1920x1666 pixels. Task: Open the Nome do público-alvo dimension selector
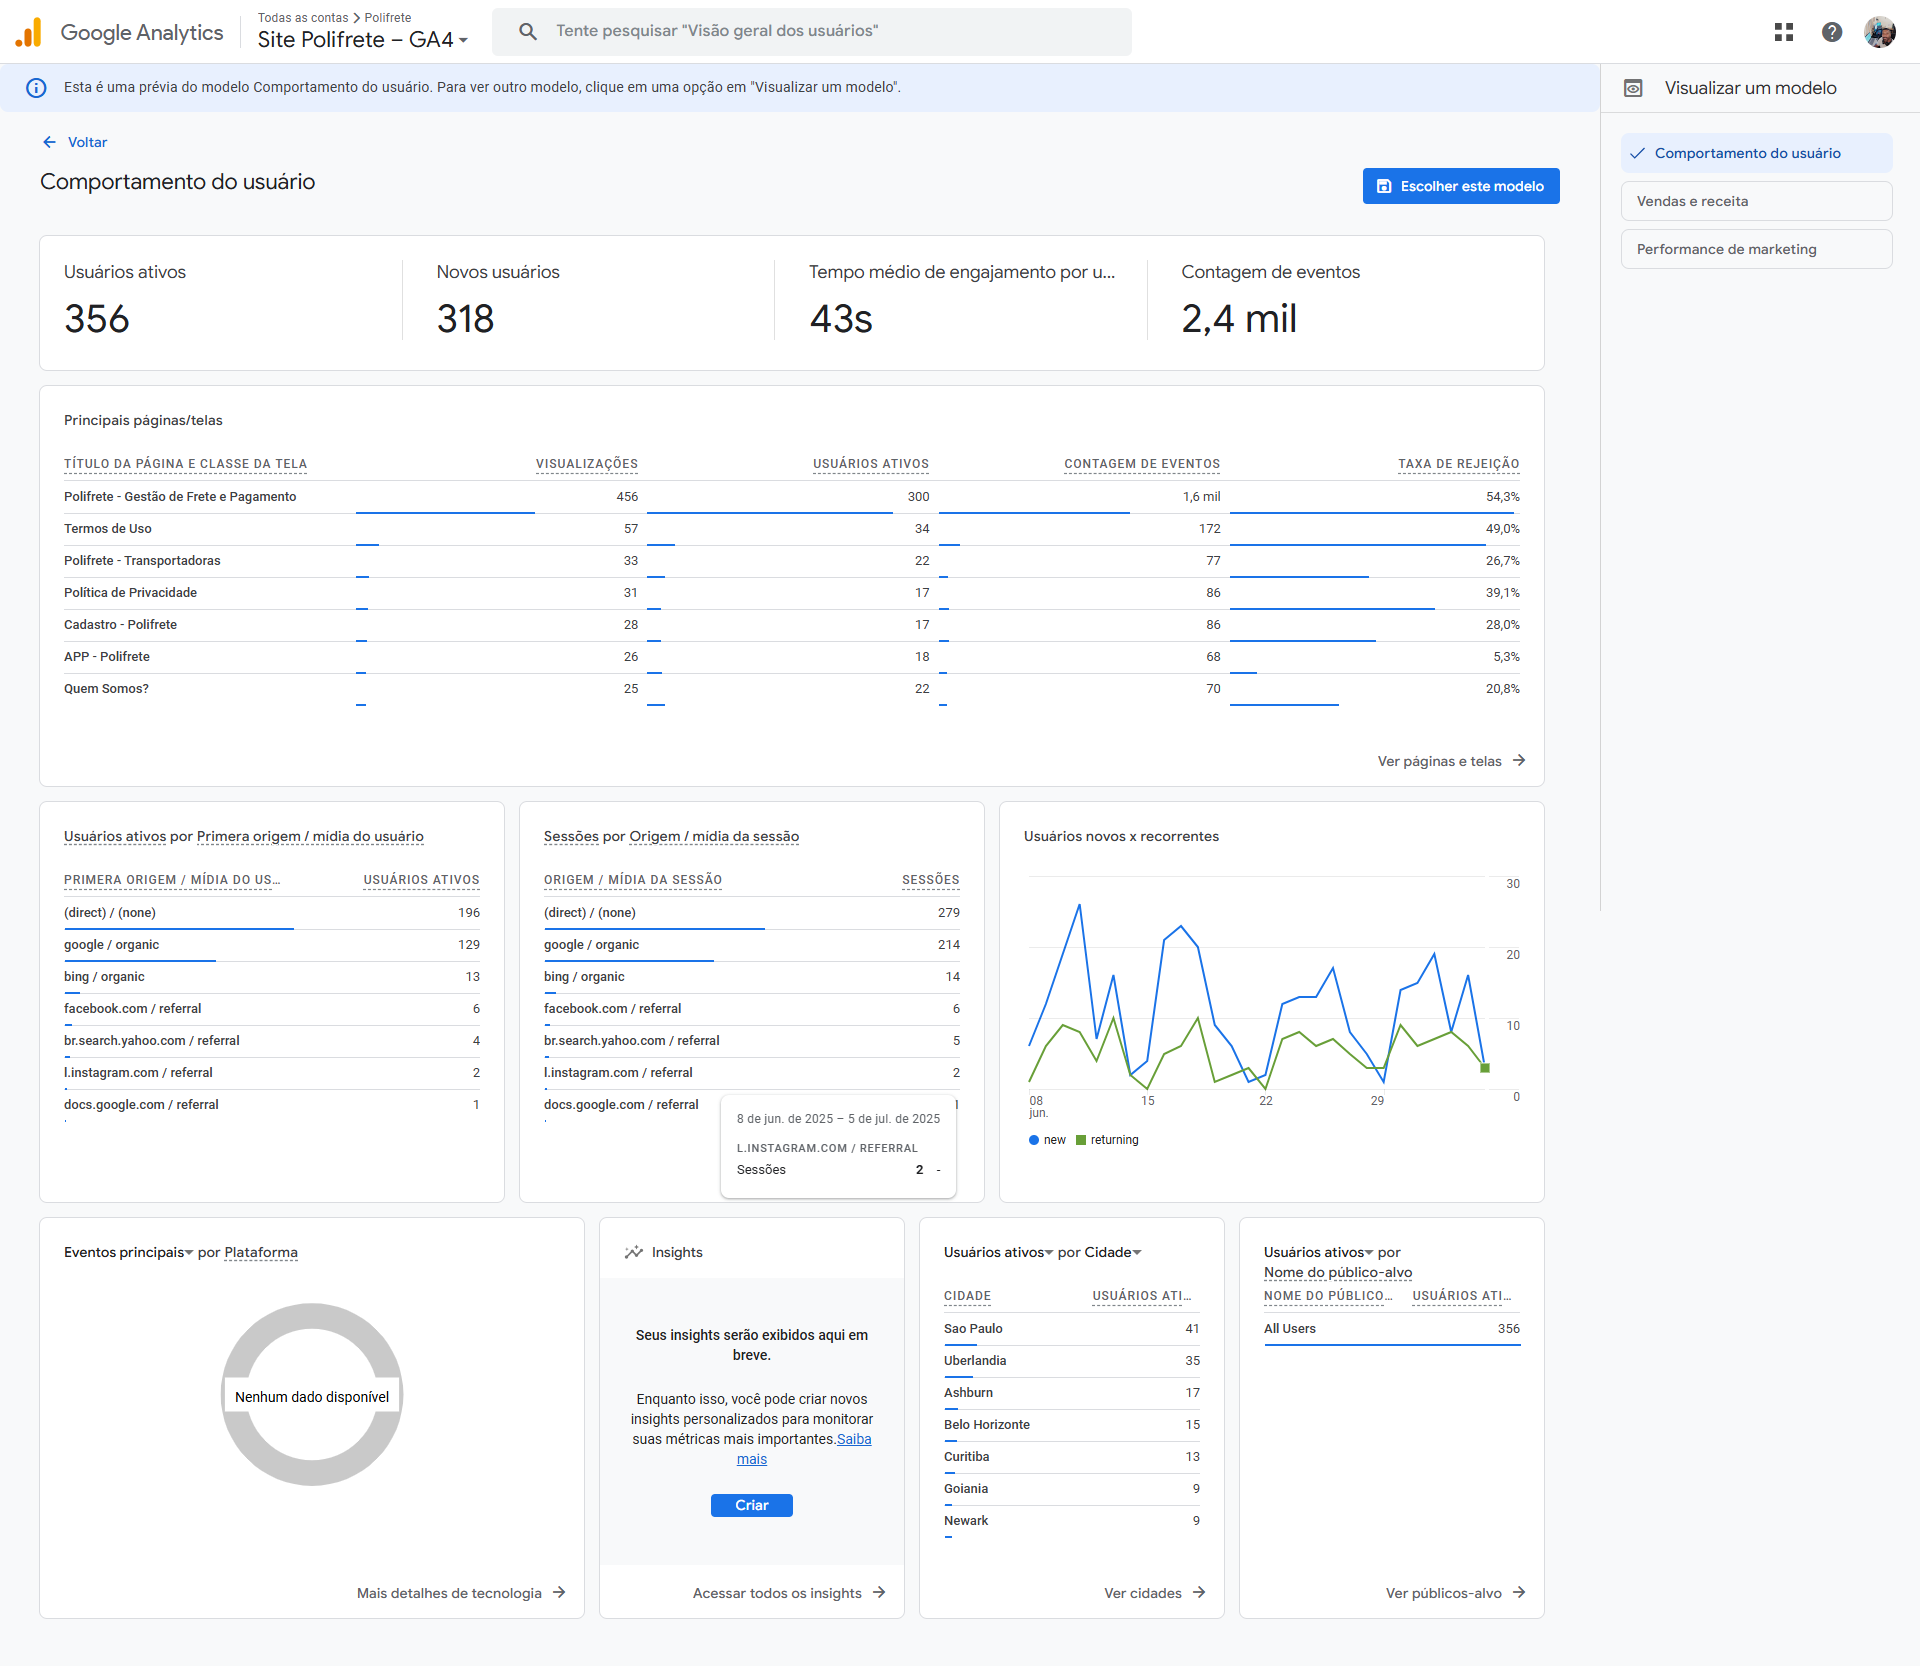pyautogui.click(x=1338, y=1272)
